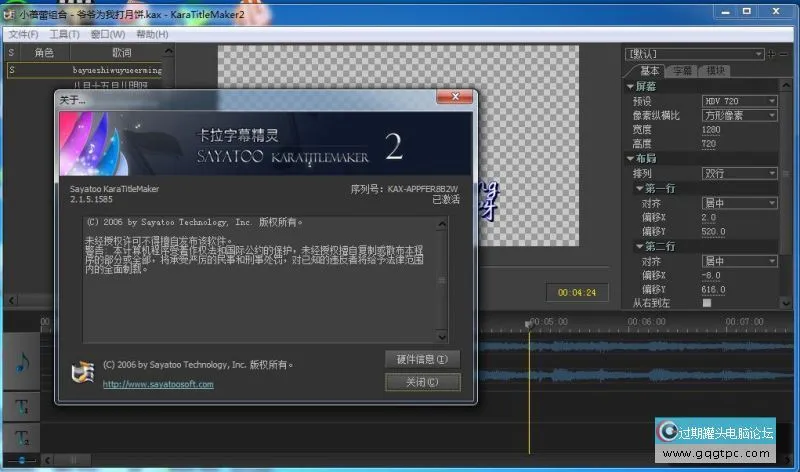The image size is (800, 472).
Task: Click the license text vertical scrollbar thumb
Action: click(442, 280)
